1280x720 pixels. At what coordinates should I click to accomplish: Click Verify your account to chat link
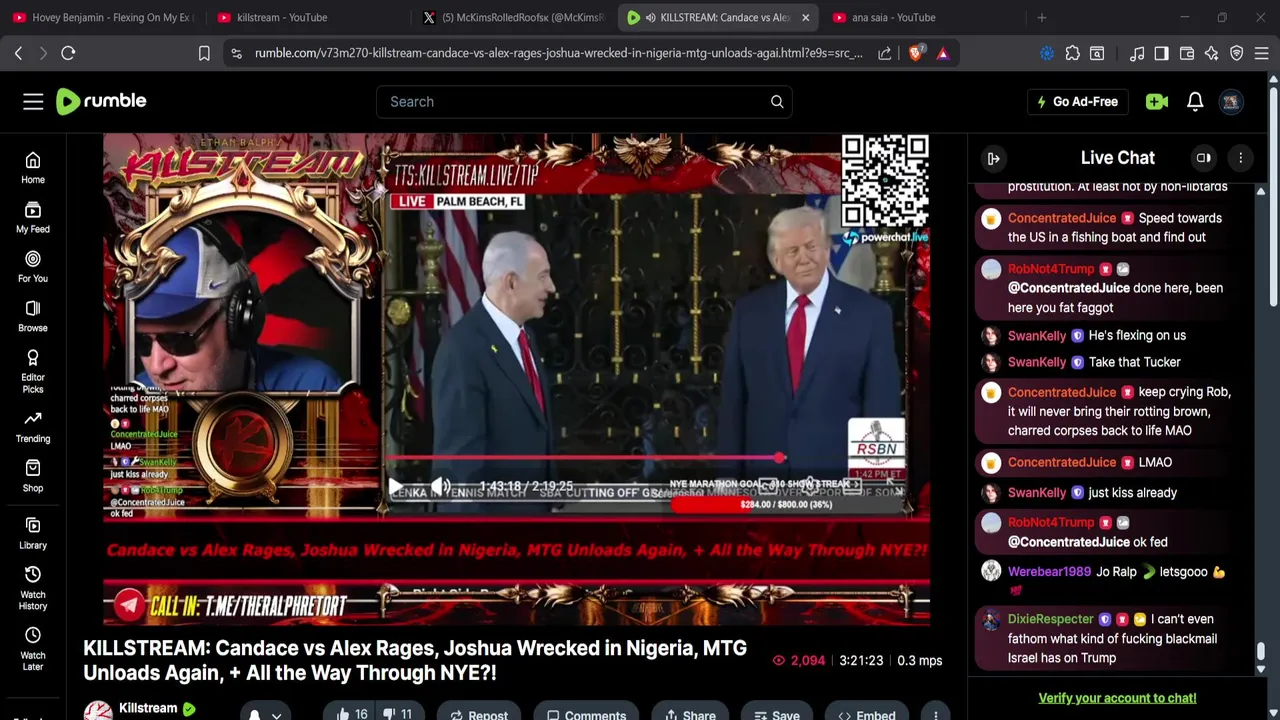[x=1117, y=698]
